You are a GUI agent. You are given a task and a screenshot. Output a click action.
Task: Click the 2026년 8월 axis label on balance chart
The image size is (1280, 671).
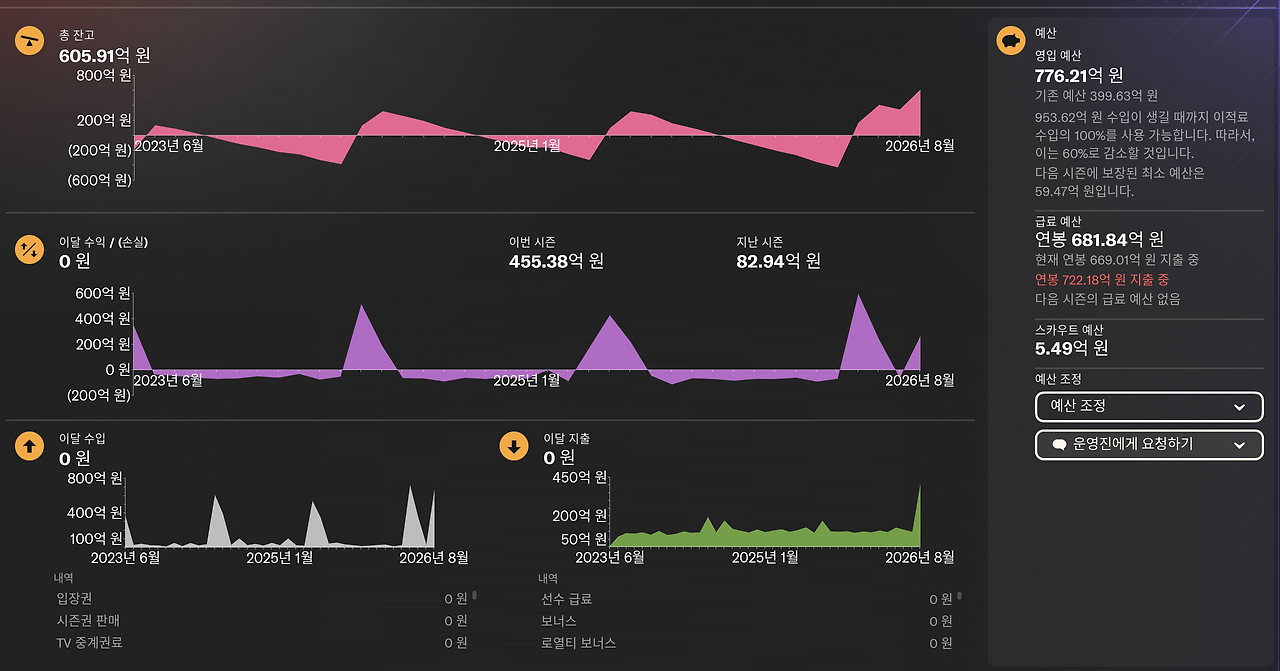click(922, 144)
